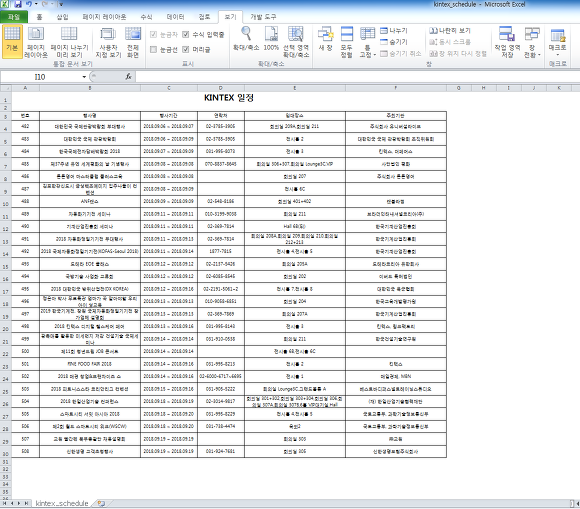
Task: Click 창 위치 다시 정렬 reset window position
Action: pos(458,53)
